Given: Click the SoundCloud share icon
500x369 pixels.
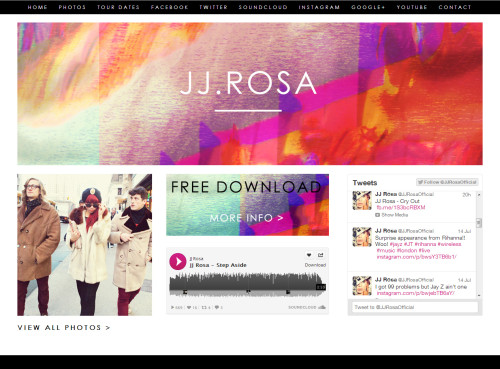Looking at the screenshot, I should tap(321, 255).
